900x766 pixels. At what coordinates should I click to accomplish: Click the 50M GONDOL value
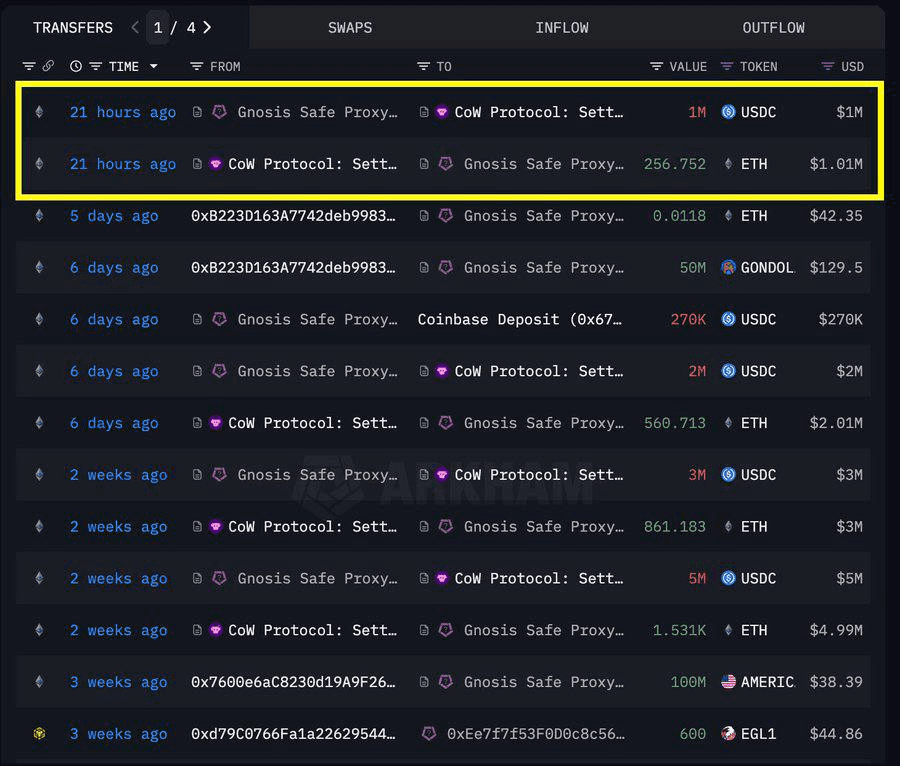pos(693,268)
